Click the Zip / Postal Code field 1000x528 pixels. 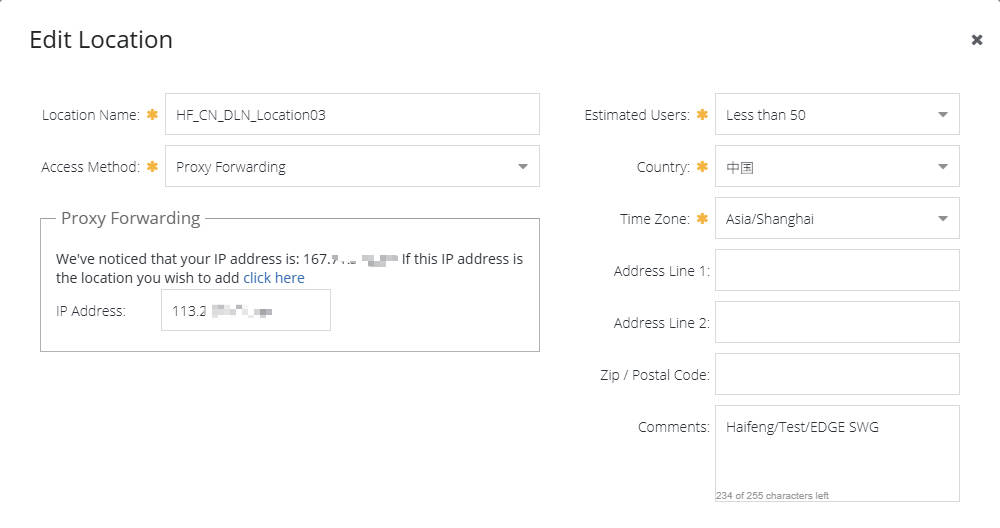point(837,374)
